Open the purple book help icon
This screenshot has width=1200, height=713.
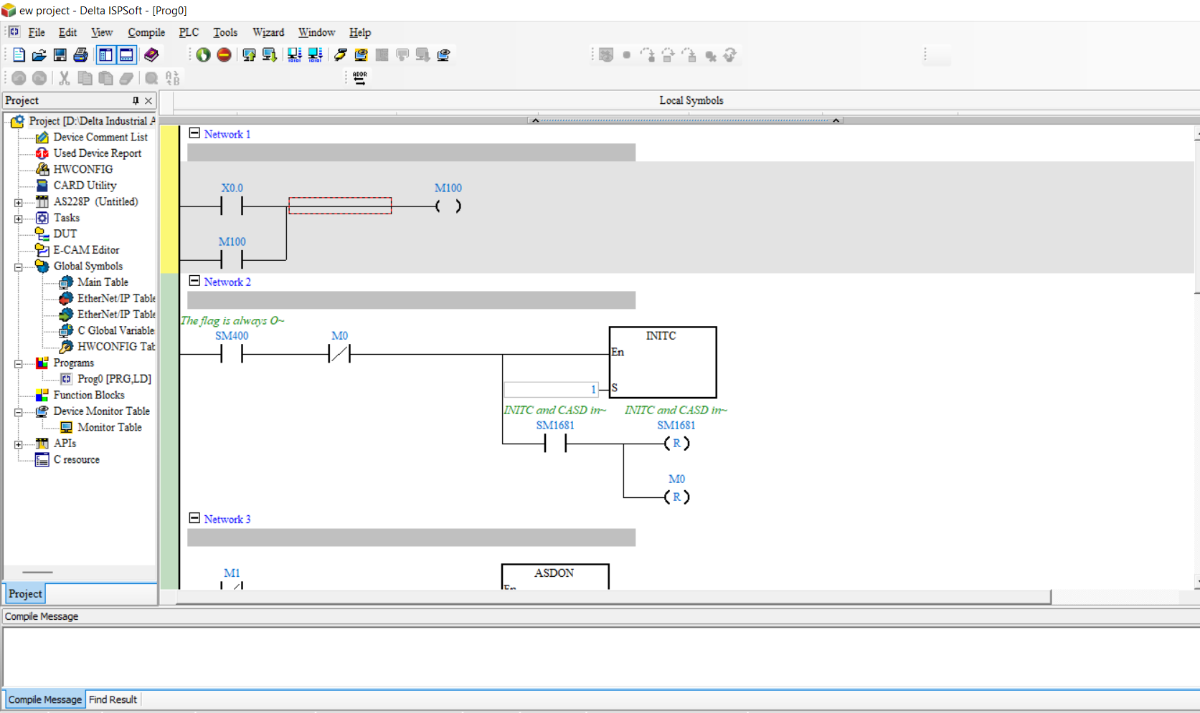pyautogui.click(x=151, y=55)
